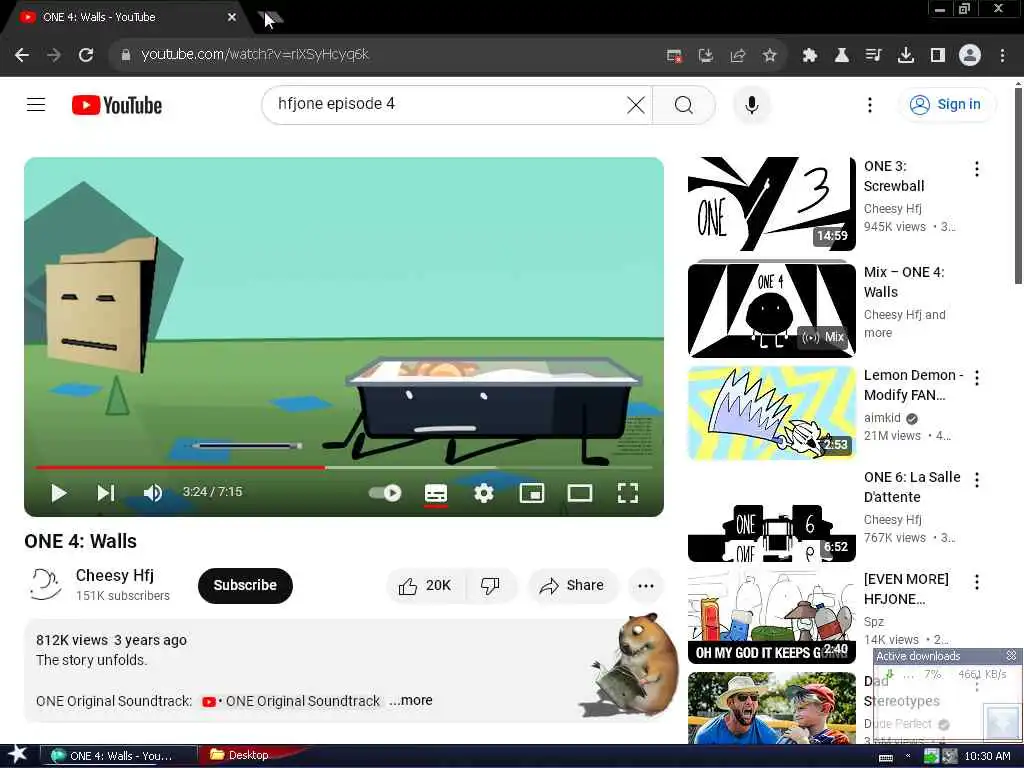Toggle the browser side panel
Image resolution: width=1024 pixels, height=768 pixels.
pos(937,55)
